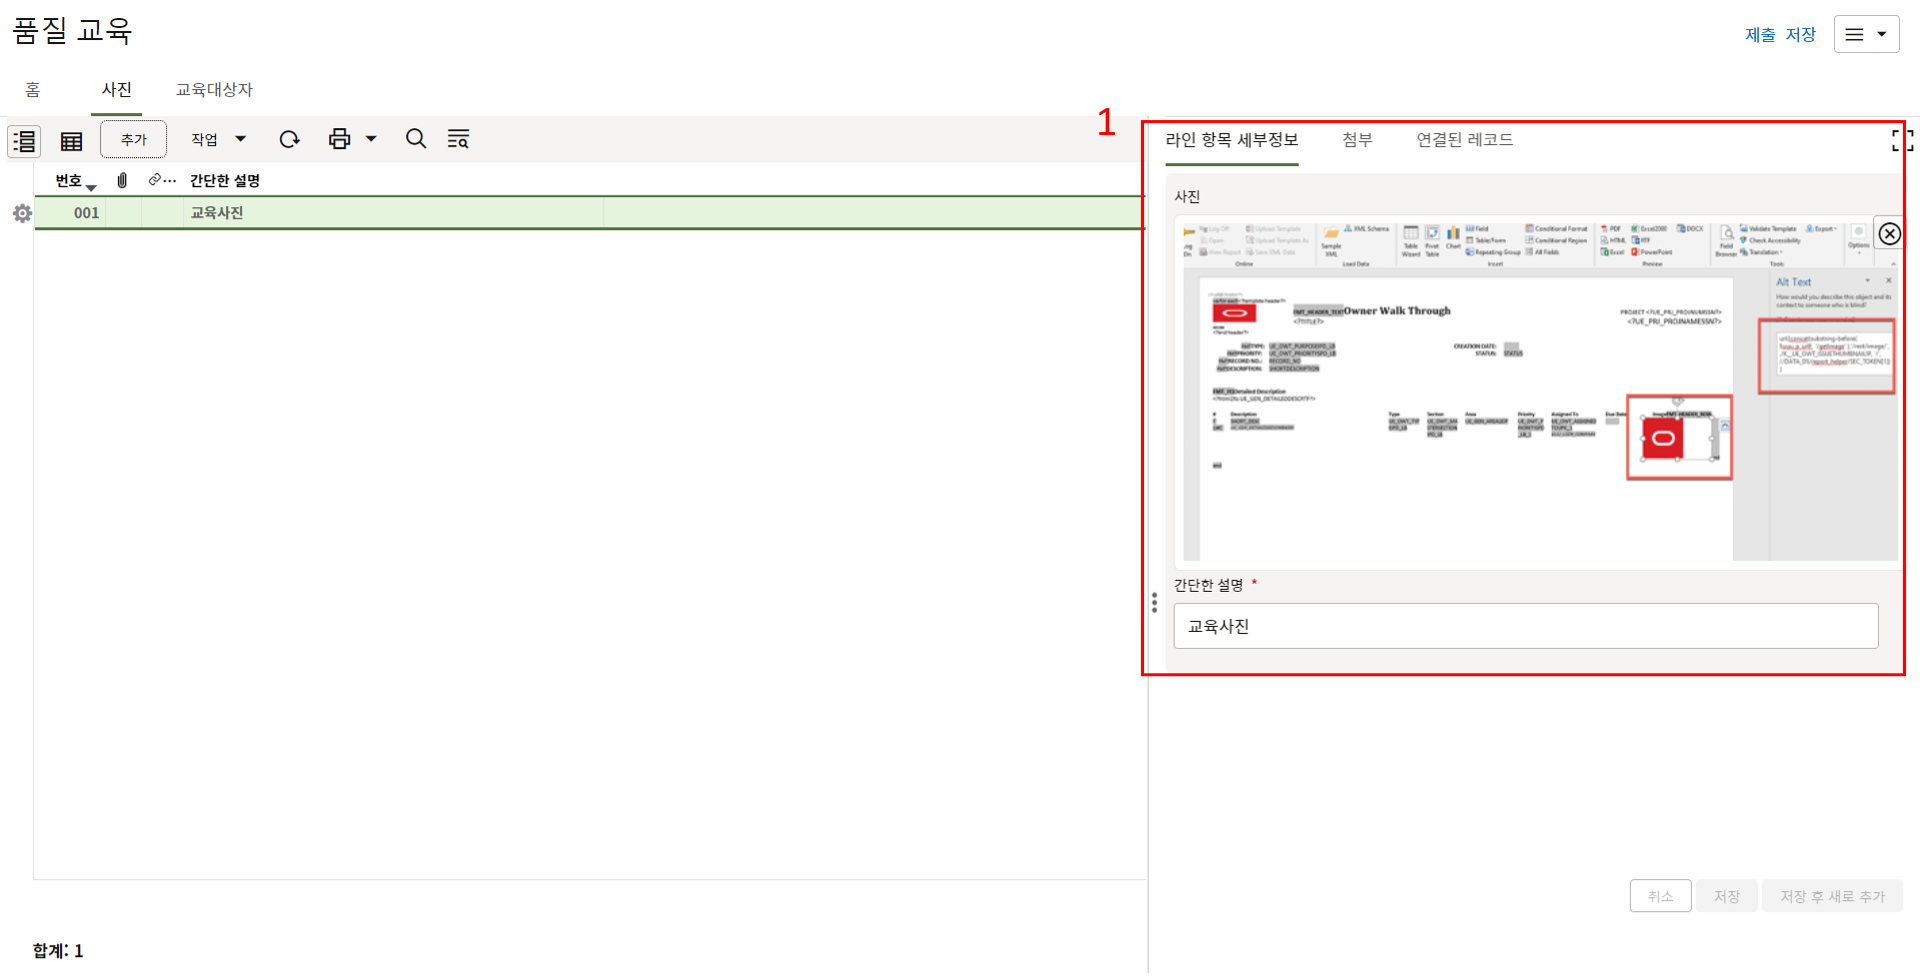Click the find-in-list filter icon
1920x980 pixels.
[x=458, y=139]
